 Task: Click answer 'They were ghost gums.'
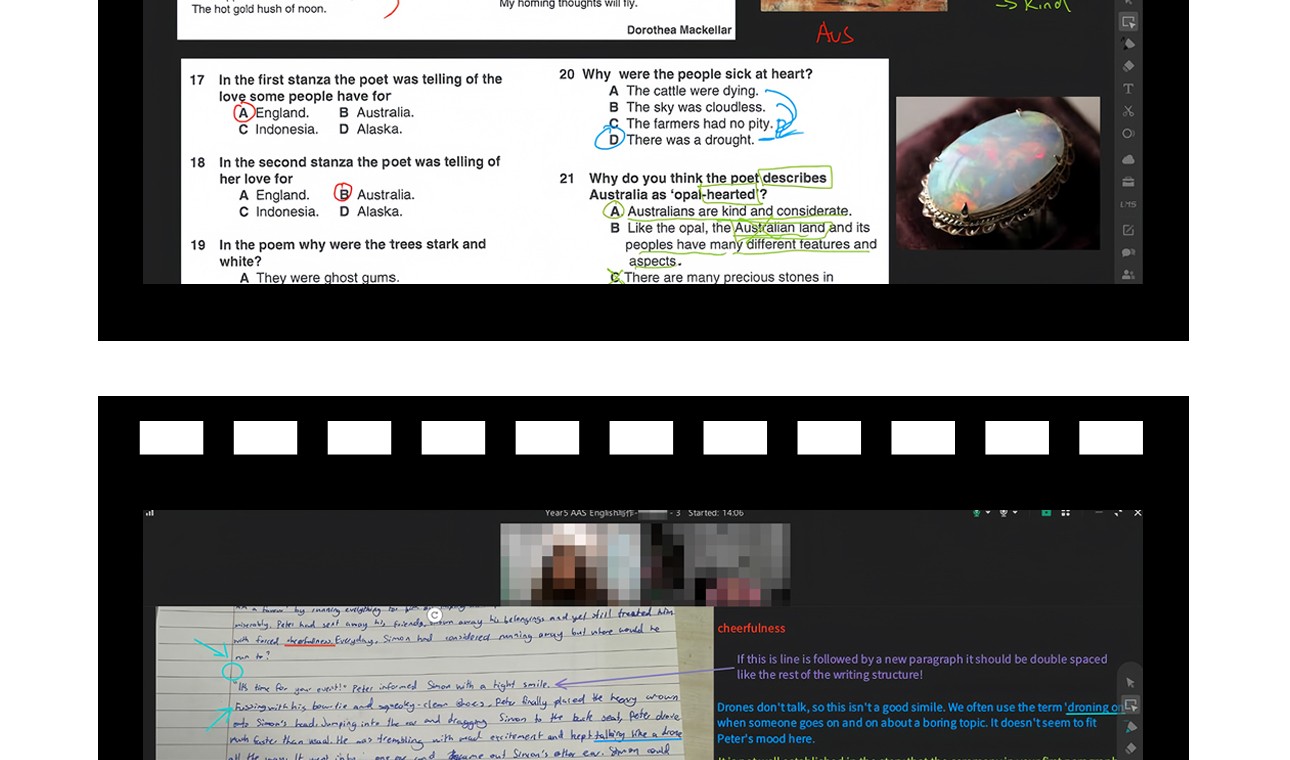327,277
